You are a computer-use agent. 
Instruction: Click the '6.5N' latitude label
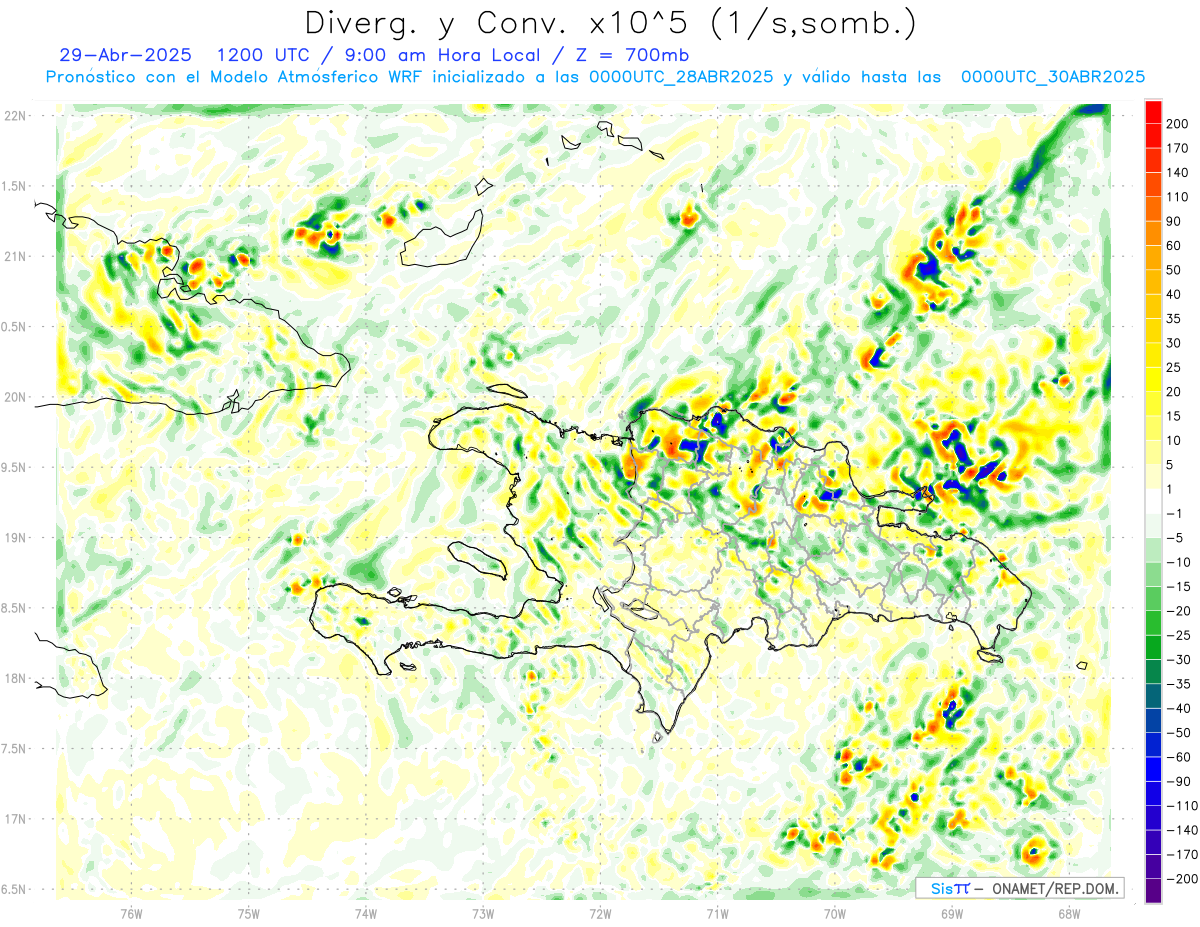click(x=15, y=889)
